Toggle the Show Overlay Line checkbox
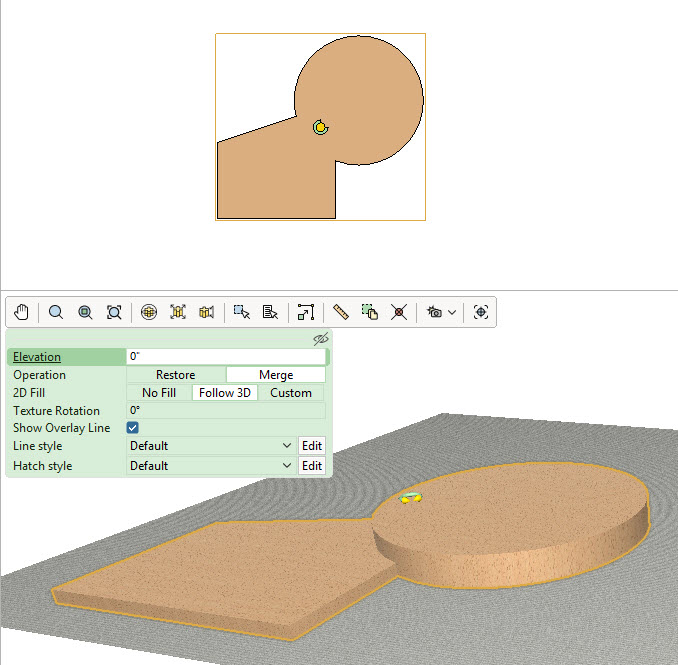The width and height of the screenshot is (678, 665). click(x=133, y=428)
